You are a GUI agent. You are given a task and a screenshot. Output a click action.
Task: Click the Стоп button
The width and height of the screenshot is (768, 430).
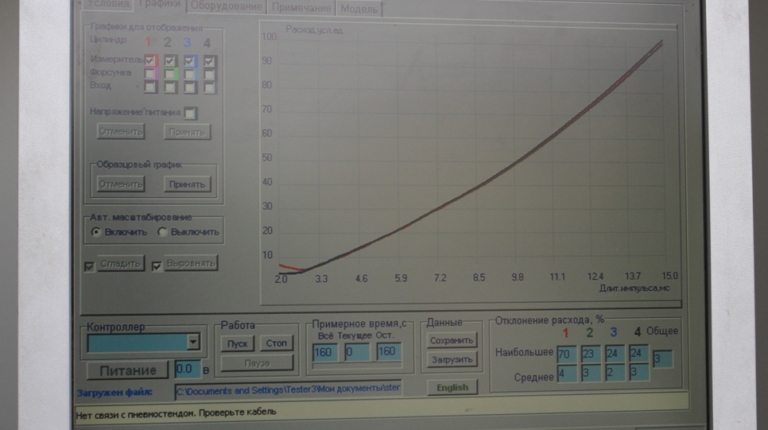(x=278, y=343)
